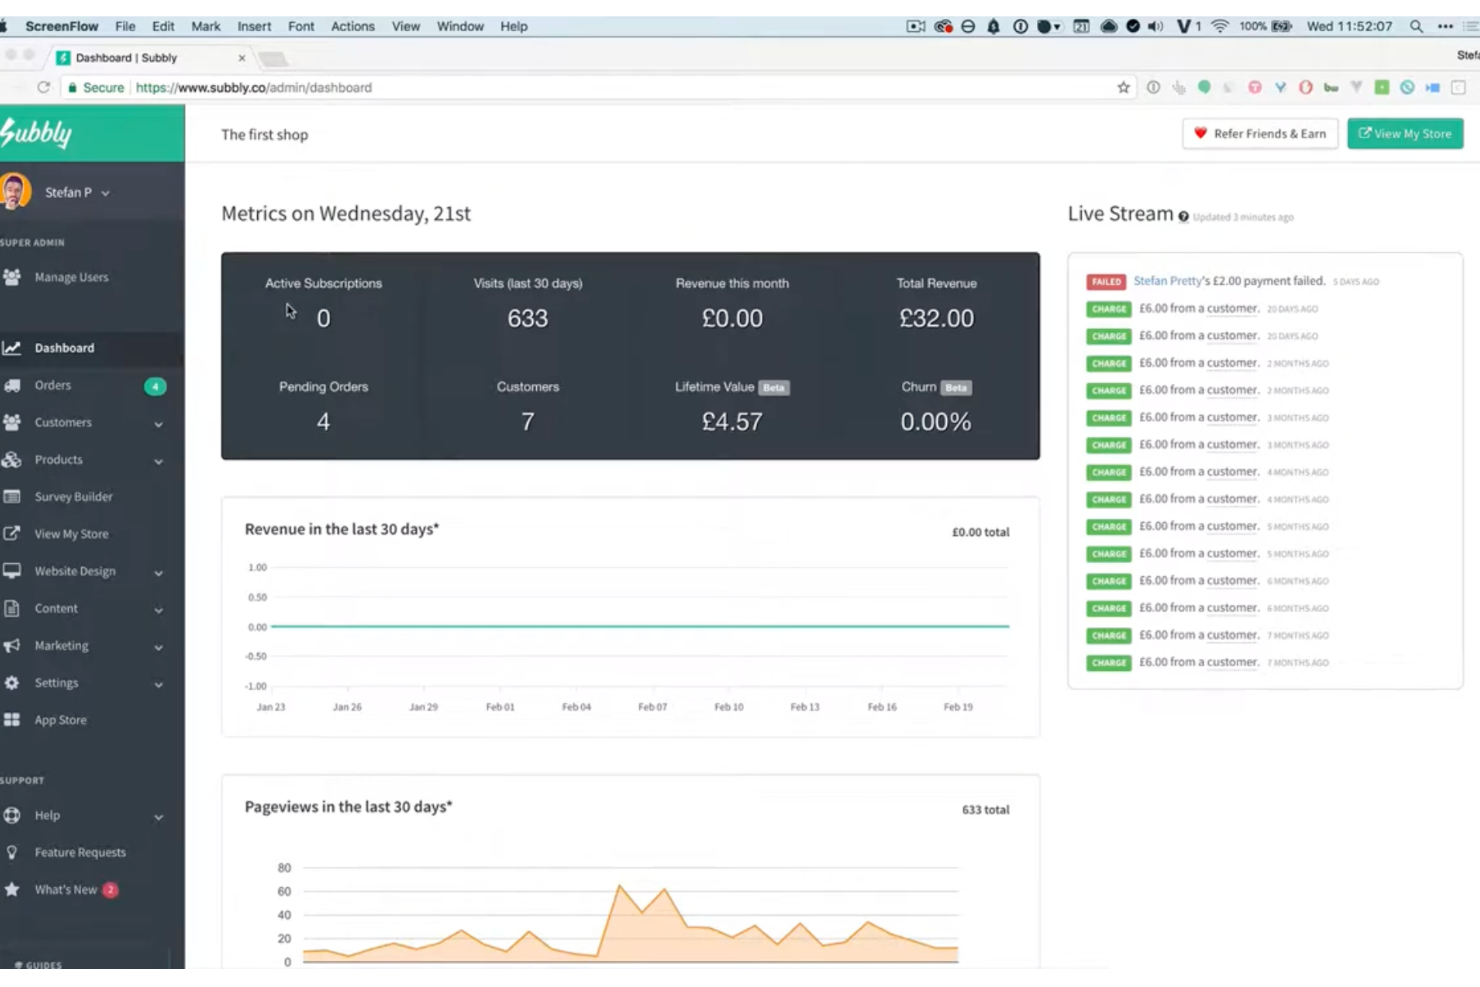Open App Store sidebar link

[x=60, y=720]
